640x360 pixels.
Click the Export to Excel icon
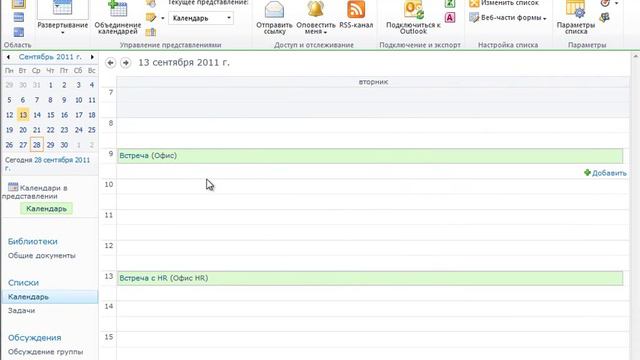(x=450, y=4)
